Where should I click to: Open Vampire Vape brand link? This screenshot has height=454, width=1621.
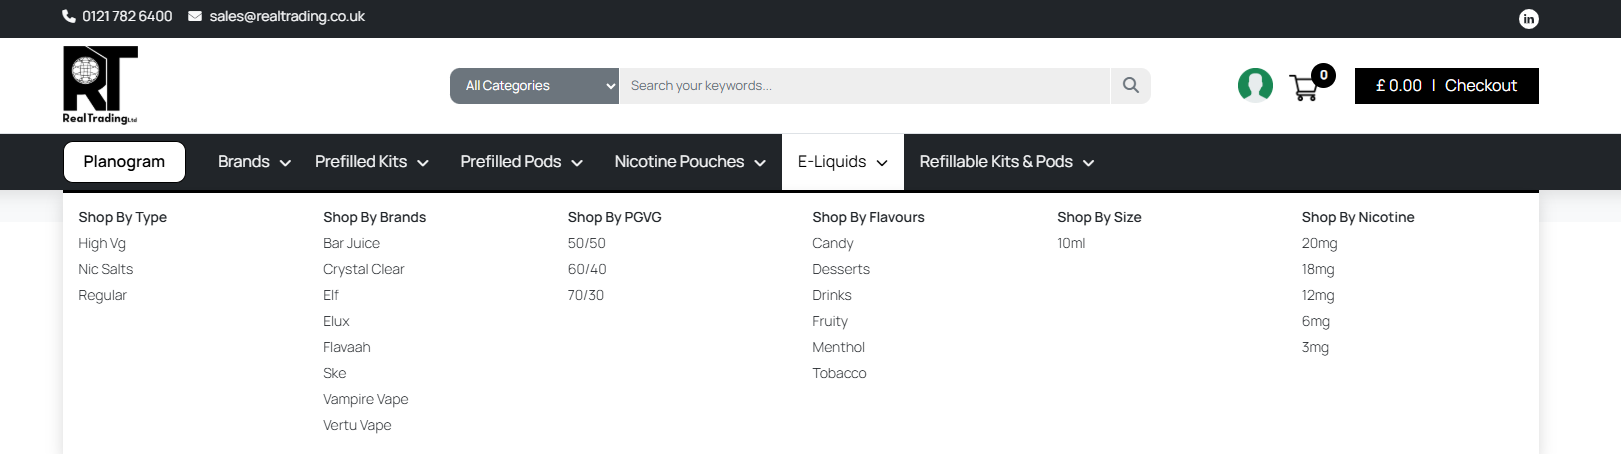[365, 399]
